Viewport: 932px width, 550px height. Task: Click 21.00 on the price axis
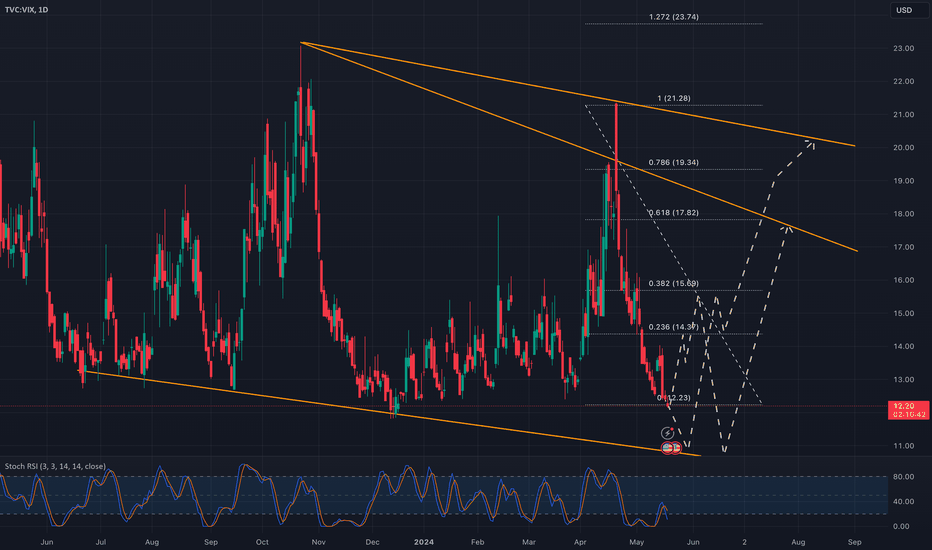903,115
